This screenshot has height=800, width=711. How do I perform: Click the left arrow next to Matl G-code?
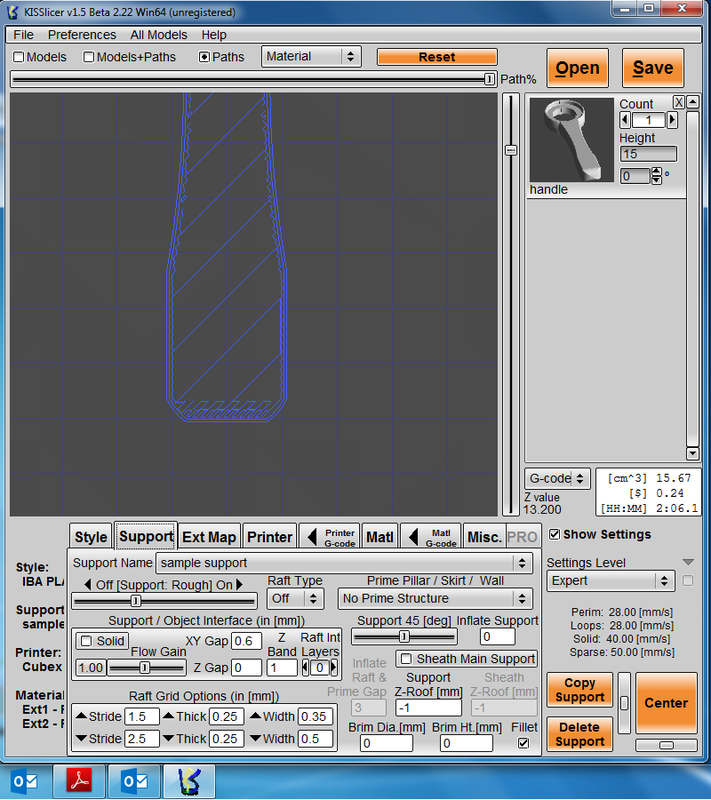[x=414, y=537]
